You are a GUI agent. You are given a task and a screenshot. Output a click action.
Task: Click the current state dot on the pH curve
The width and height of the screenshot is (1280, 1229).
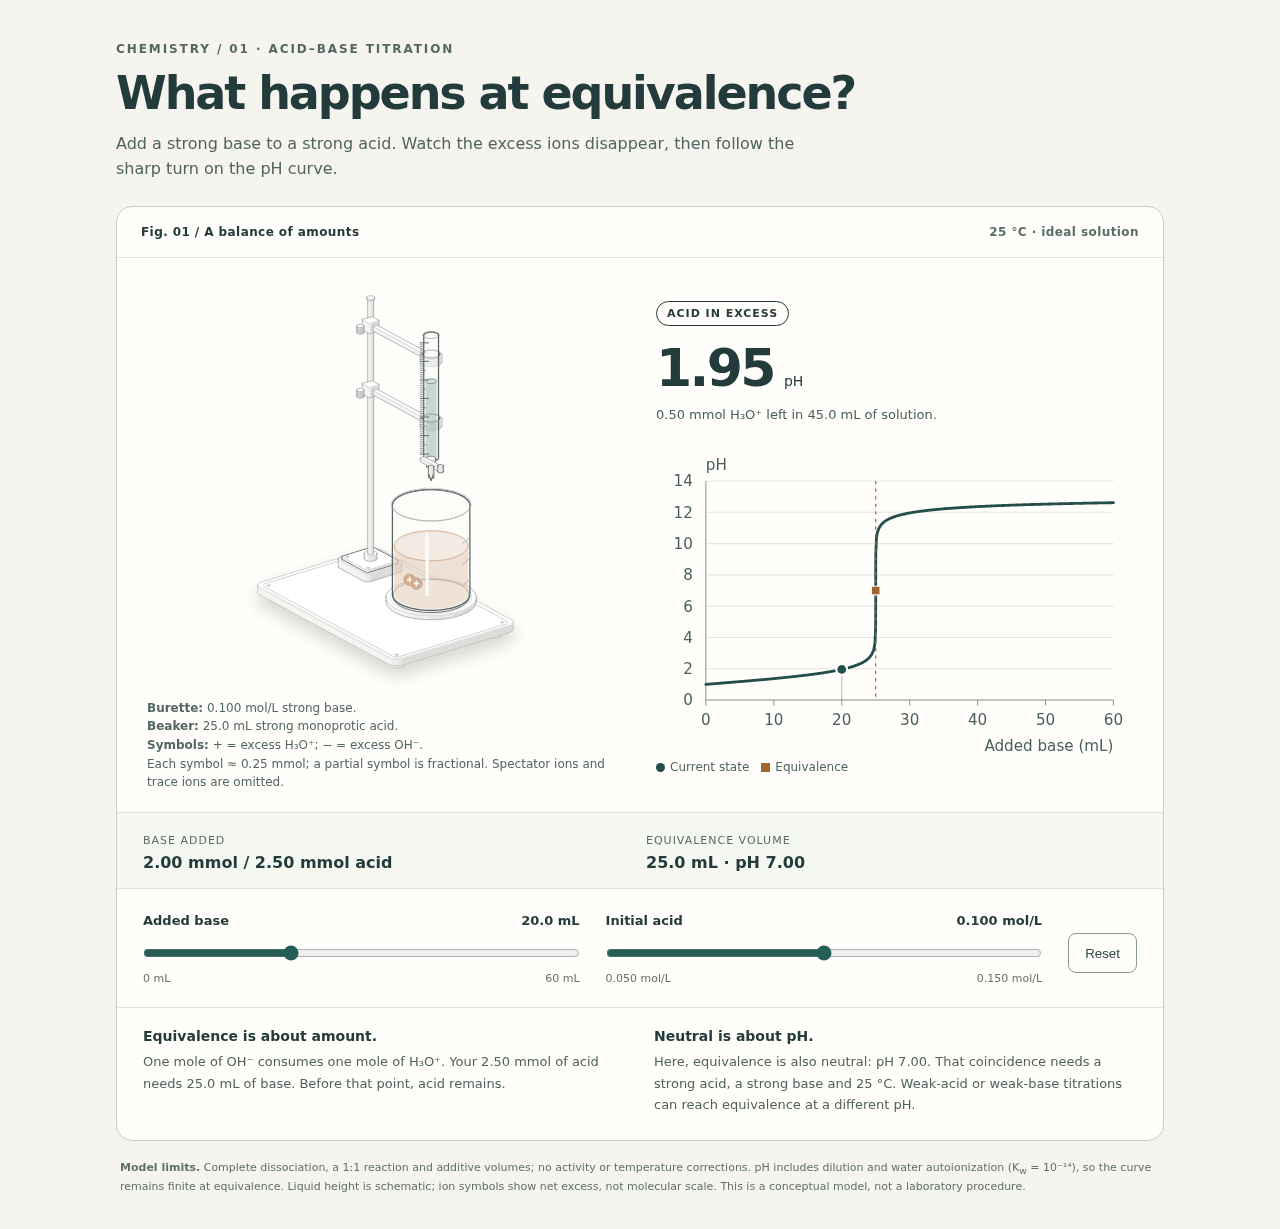click(842, 669)
